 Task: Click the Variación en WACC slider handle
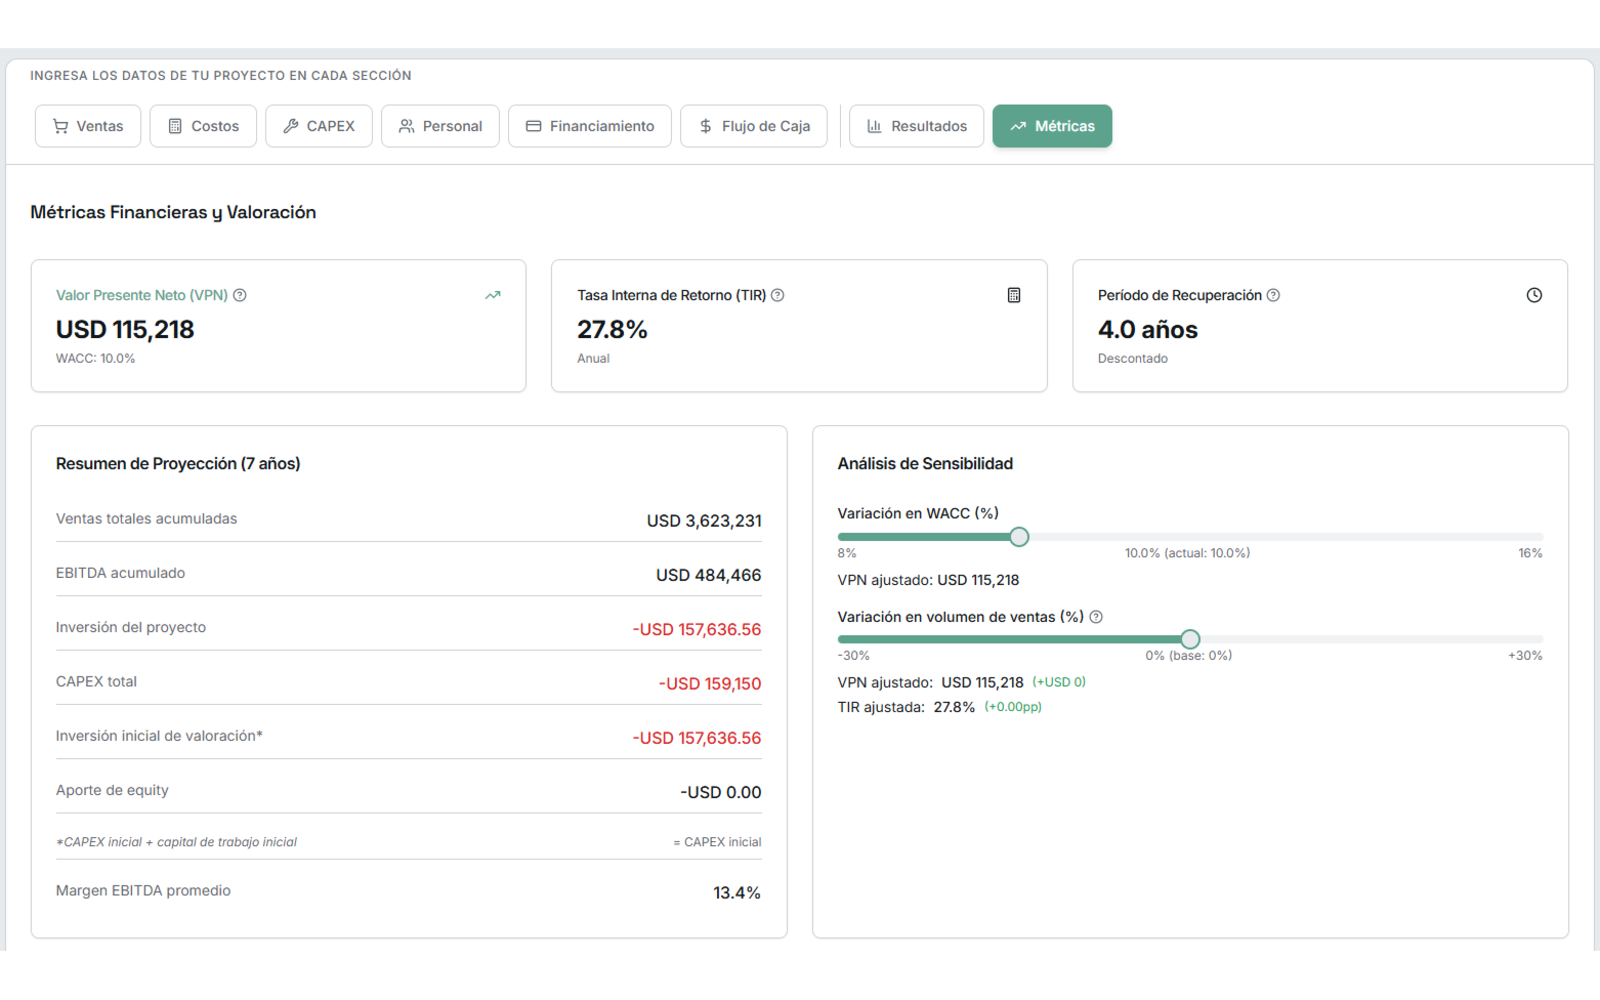(1019, 537)
